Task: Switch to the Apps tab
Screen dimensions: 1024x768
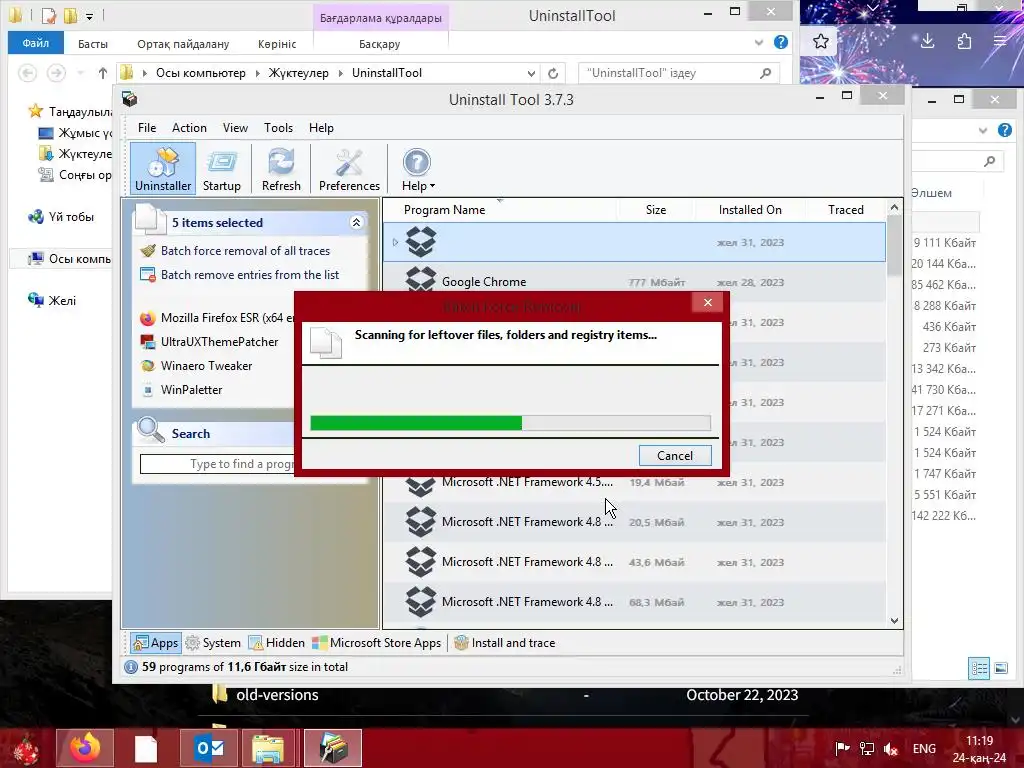Action: click(x=155, y=643)
